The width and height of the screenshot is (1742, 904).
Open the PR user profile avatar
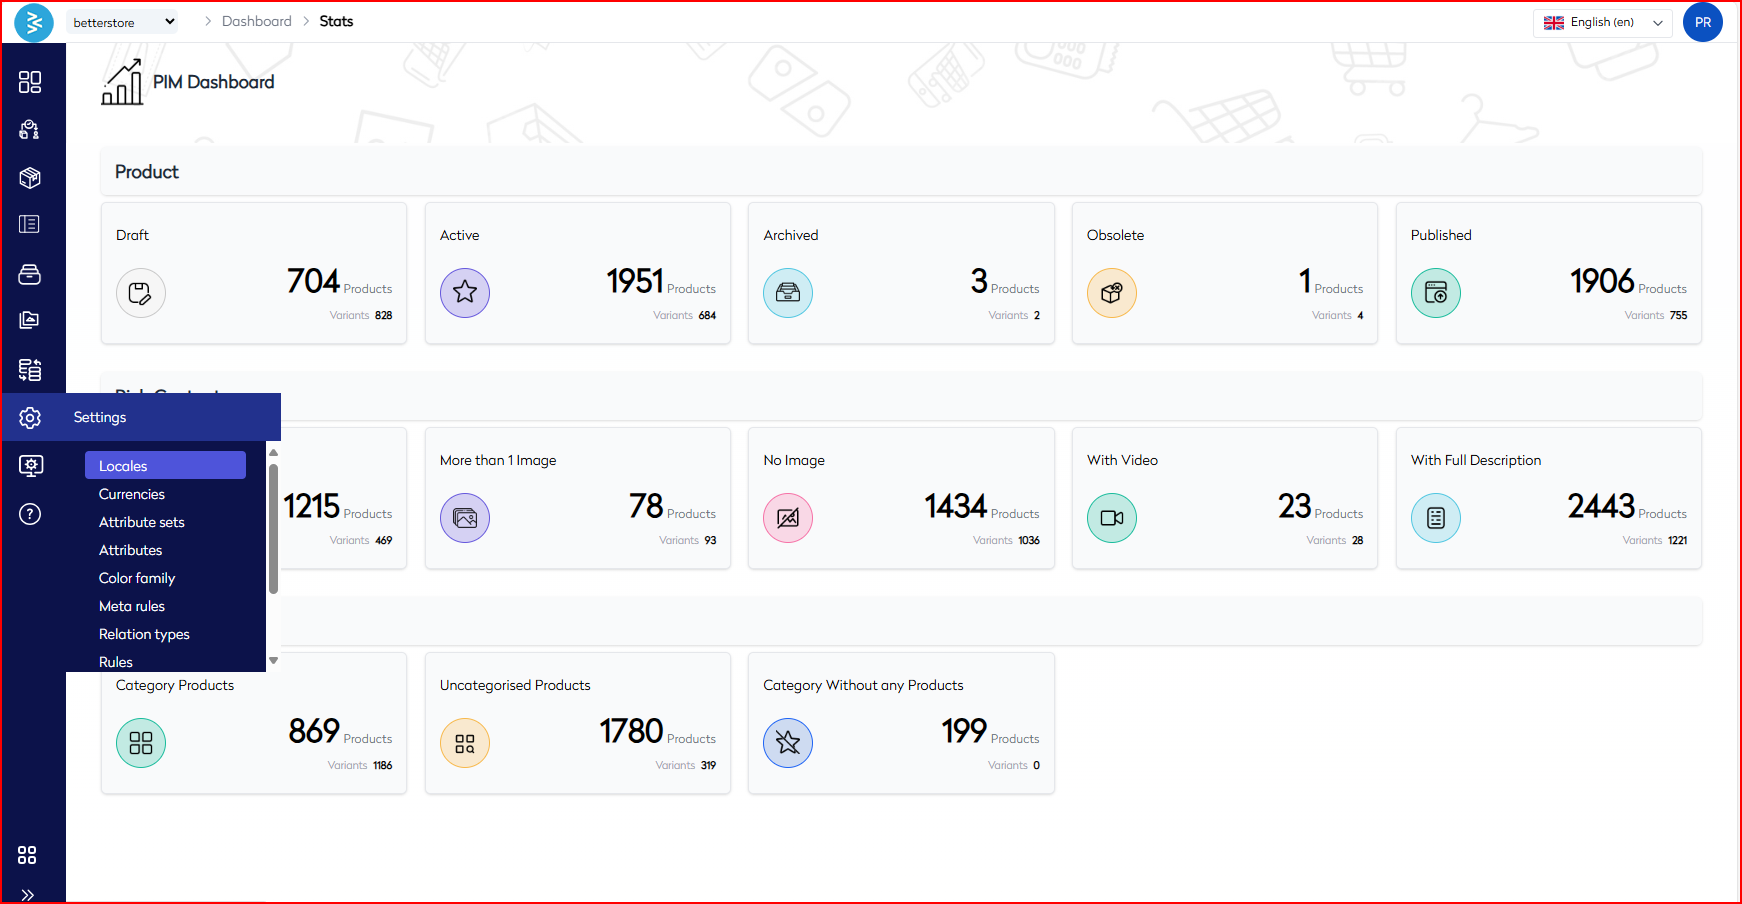click(1702, 22)
